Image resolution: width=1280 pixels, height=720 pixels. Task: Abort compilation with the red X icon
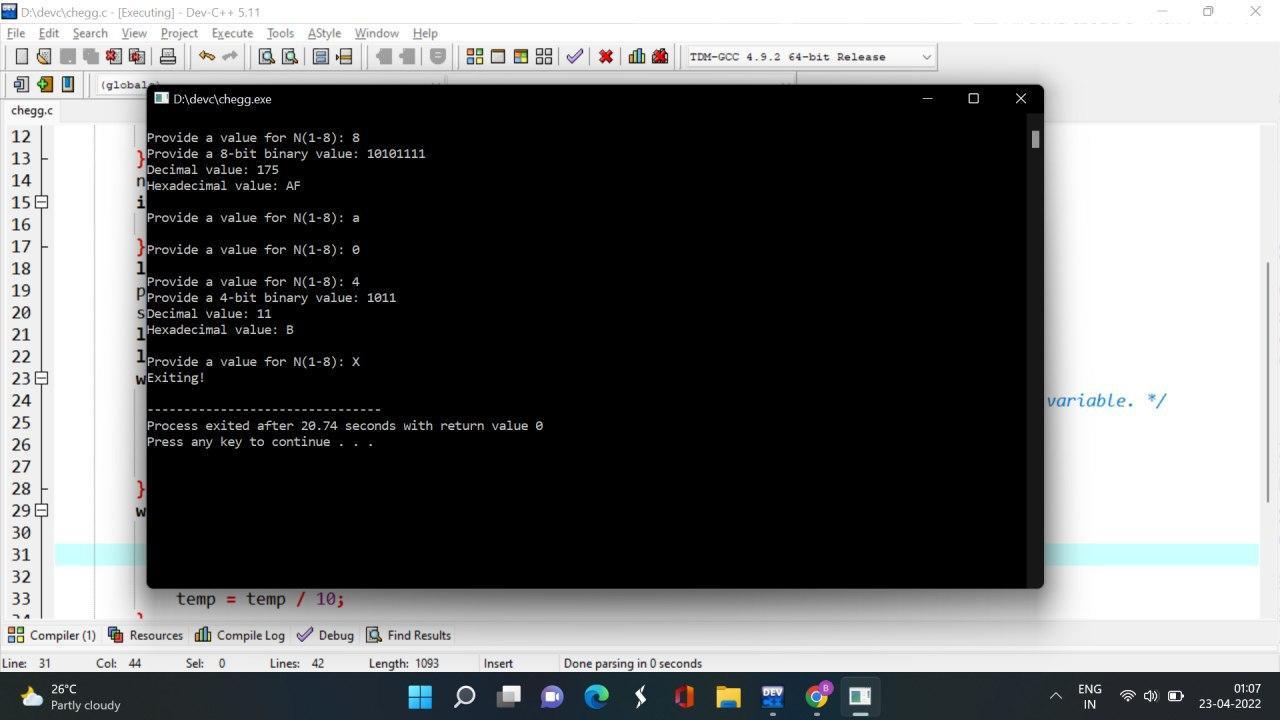(606, 57)
